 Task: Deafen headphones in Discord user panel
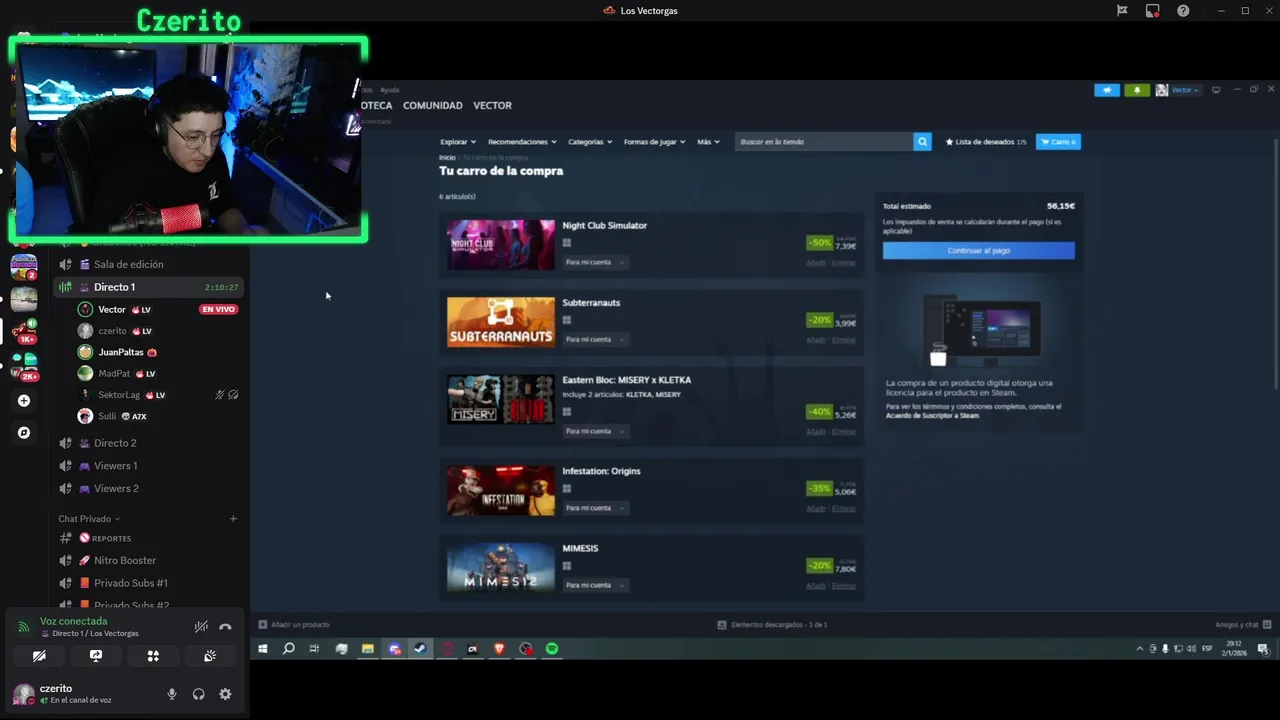198,694
